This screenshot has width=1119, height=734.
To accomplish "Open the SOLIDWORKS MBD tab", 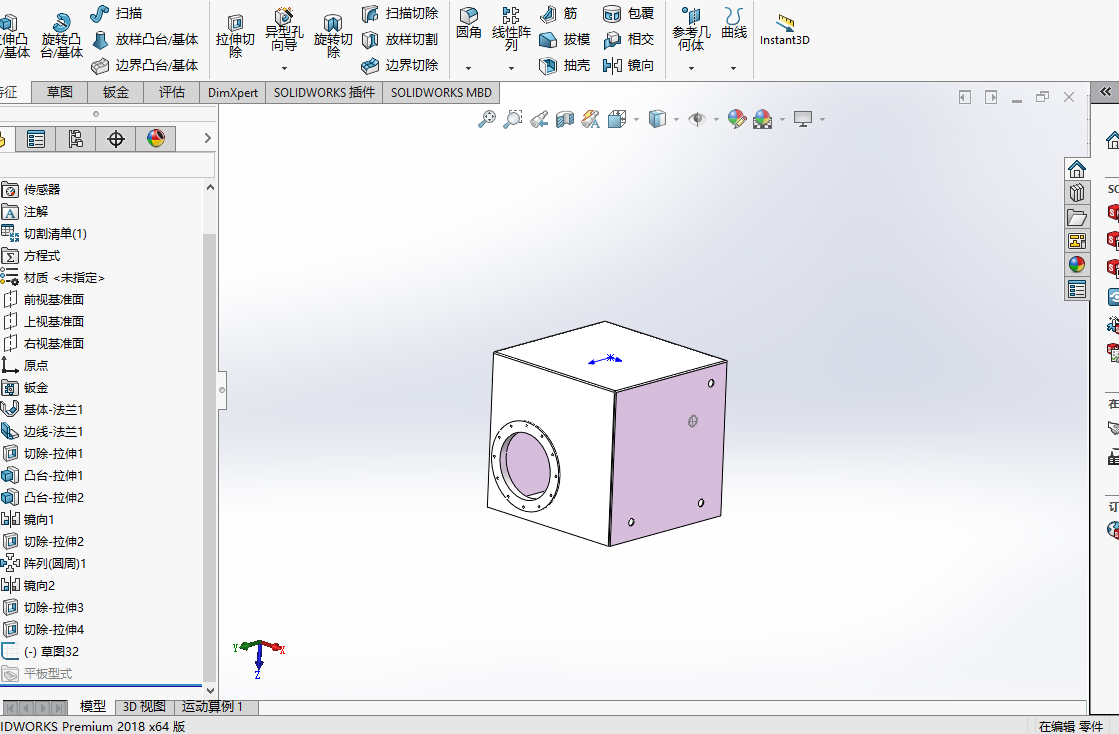I will [x=441, y=93].
